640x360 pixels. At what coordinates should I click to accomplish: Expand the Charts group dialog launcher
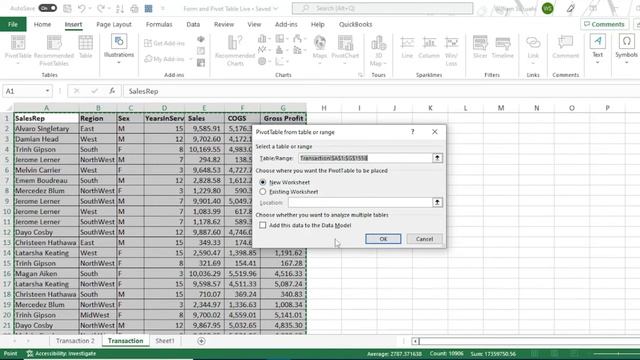tap(360, 75)
